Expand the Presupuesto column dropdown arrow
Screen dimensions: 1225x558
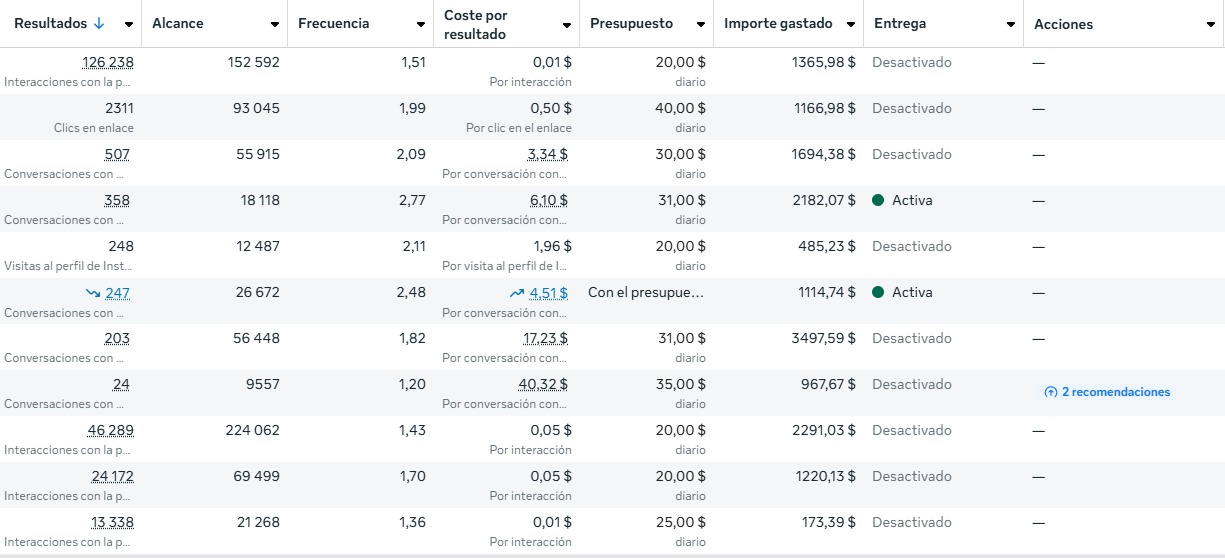click(700, 24)
